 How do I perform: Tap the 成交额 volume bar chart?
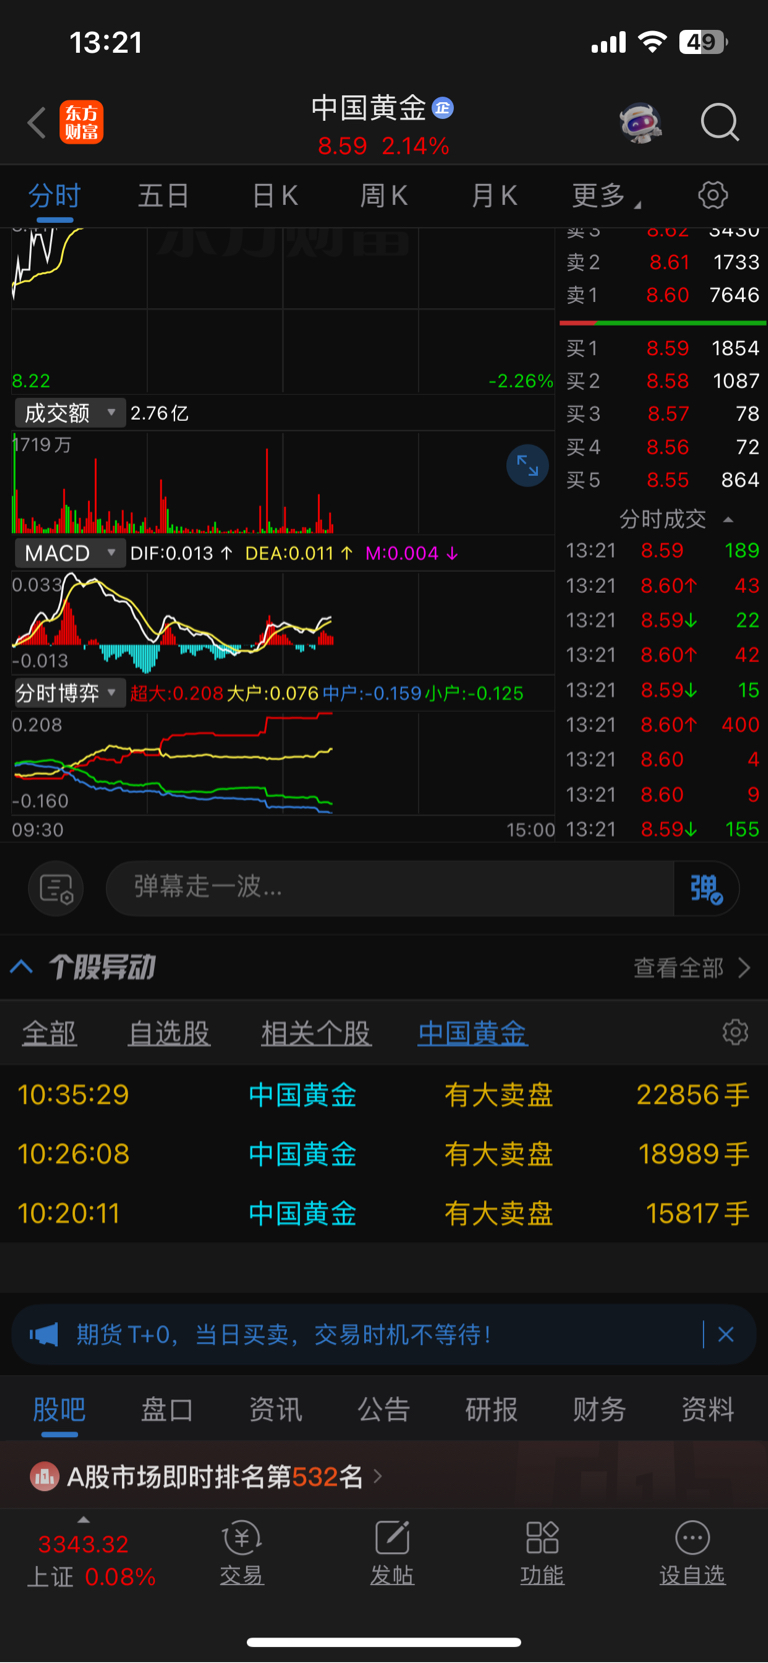(x=283, y=483)
